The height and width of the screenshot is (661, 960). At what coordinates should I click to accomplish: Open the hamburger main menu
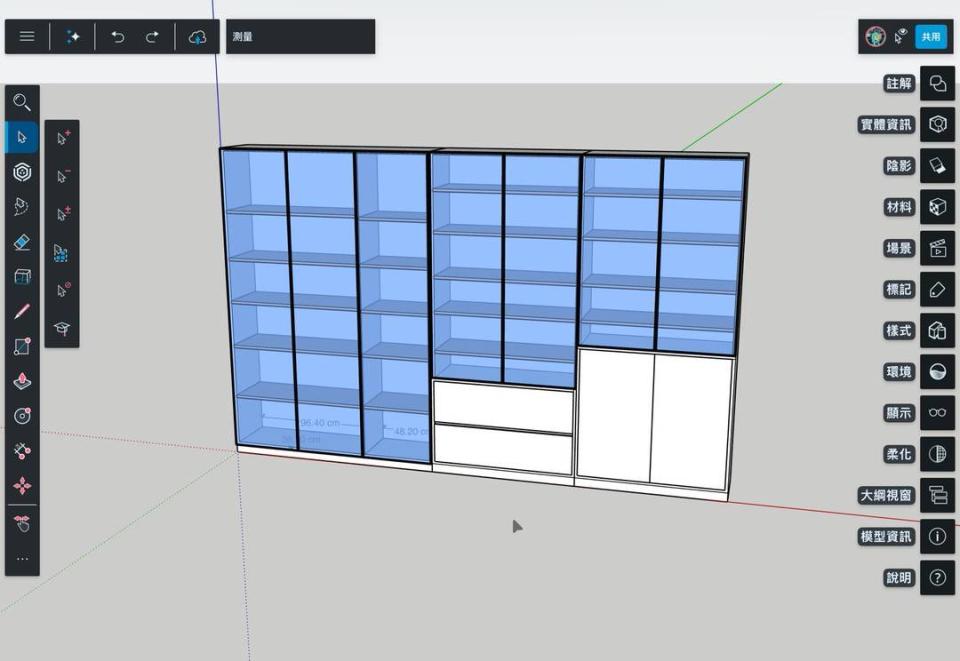27,37
